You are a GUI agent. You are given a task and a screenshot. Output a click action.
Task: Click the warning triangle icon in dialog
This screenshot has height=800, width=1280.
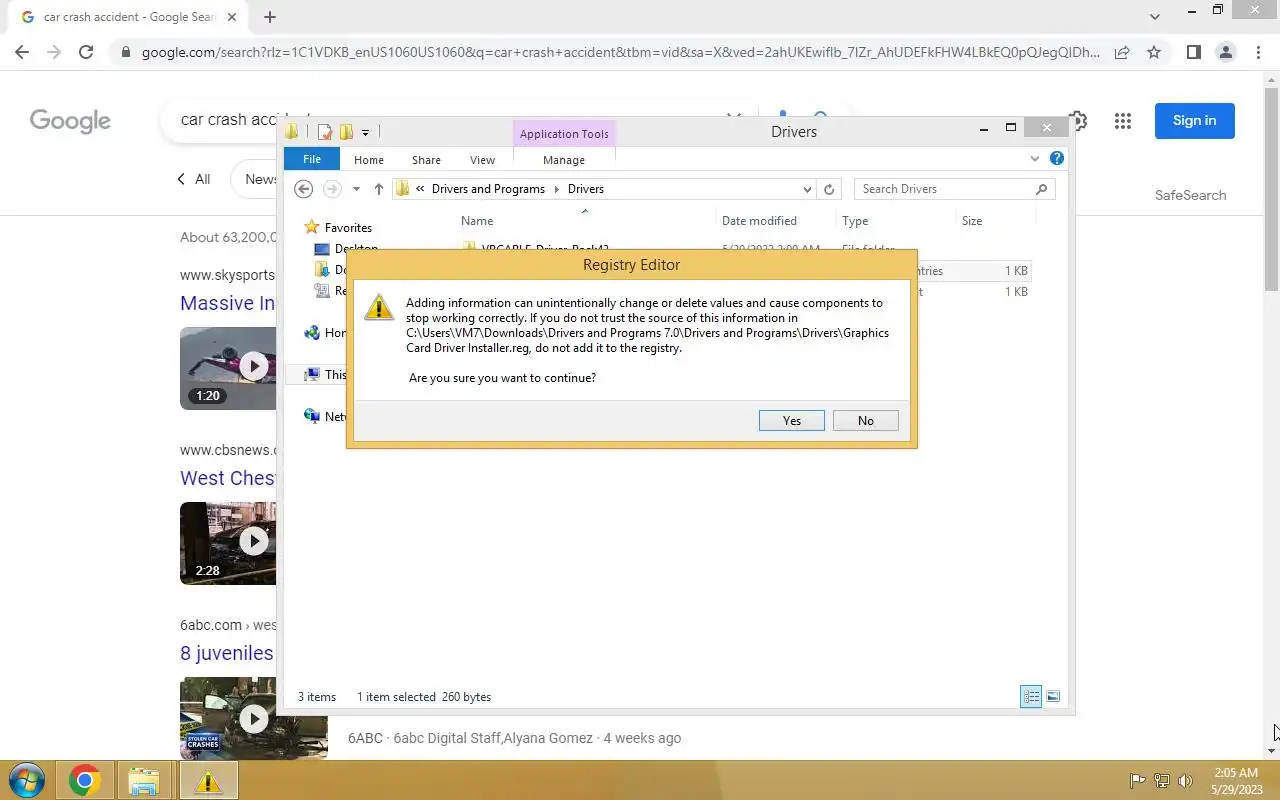tap(379, 307)
